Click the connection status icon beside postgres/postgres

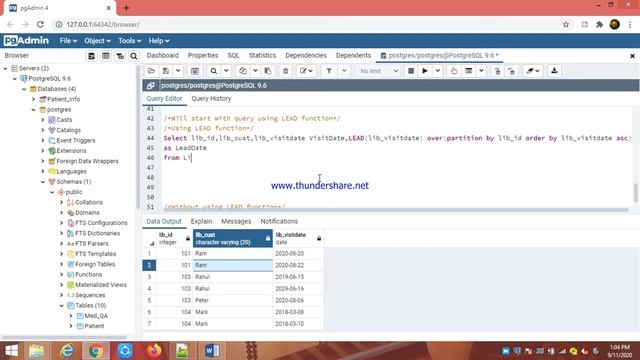(x=151, y=85)
